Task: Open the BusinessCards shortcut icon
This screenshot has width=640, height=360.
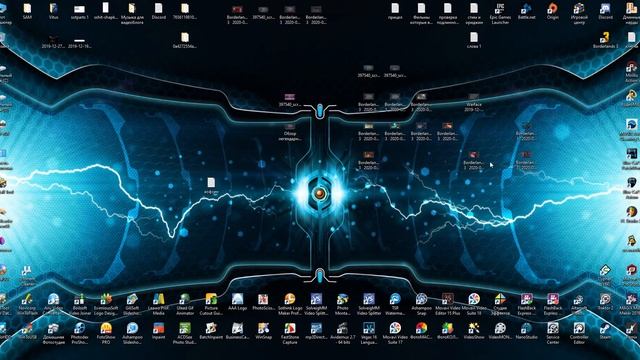Action: pyautogui.click(x=237, y=331)
